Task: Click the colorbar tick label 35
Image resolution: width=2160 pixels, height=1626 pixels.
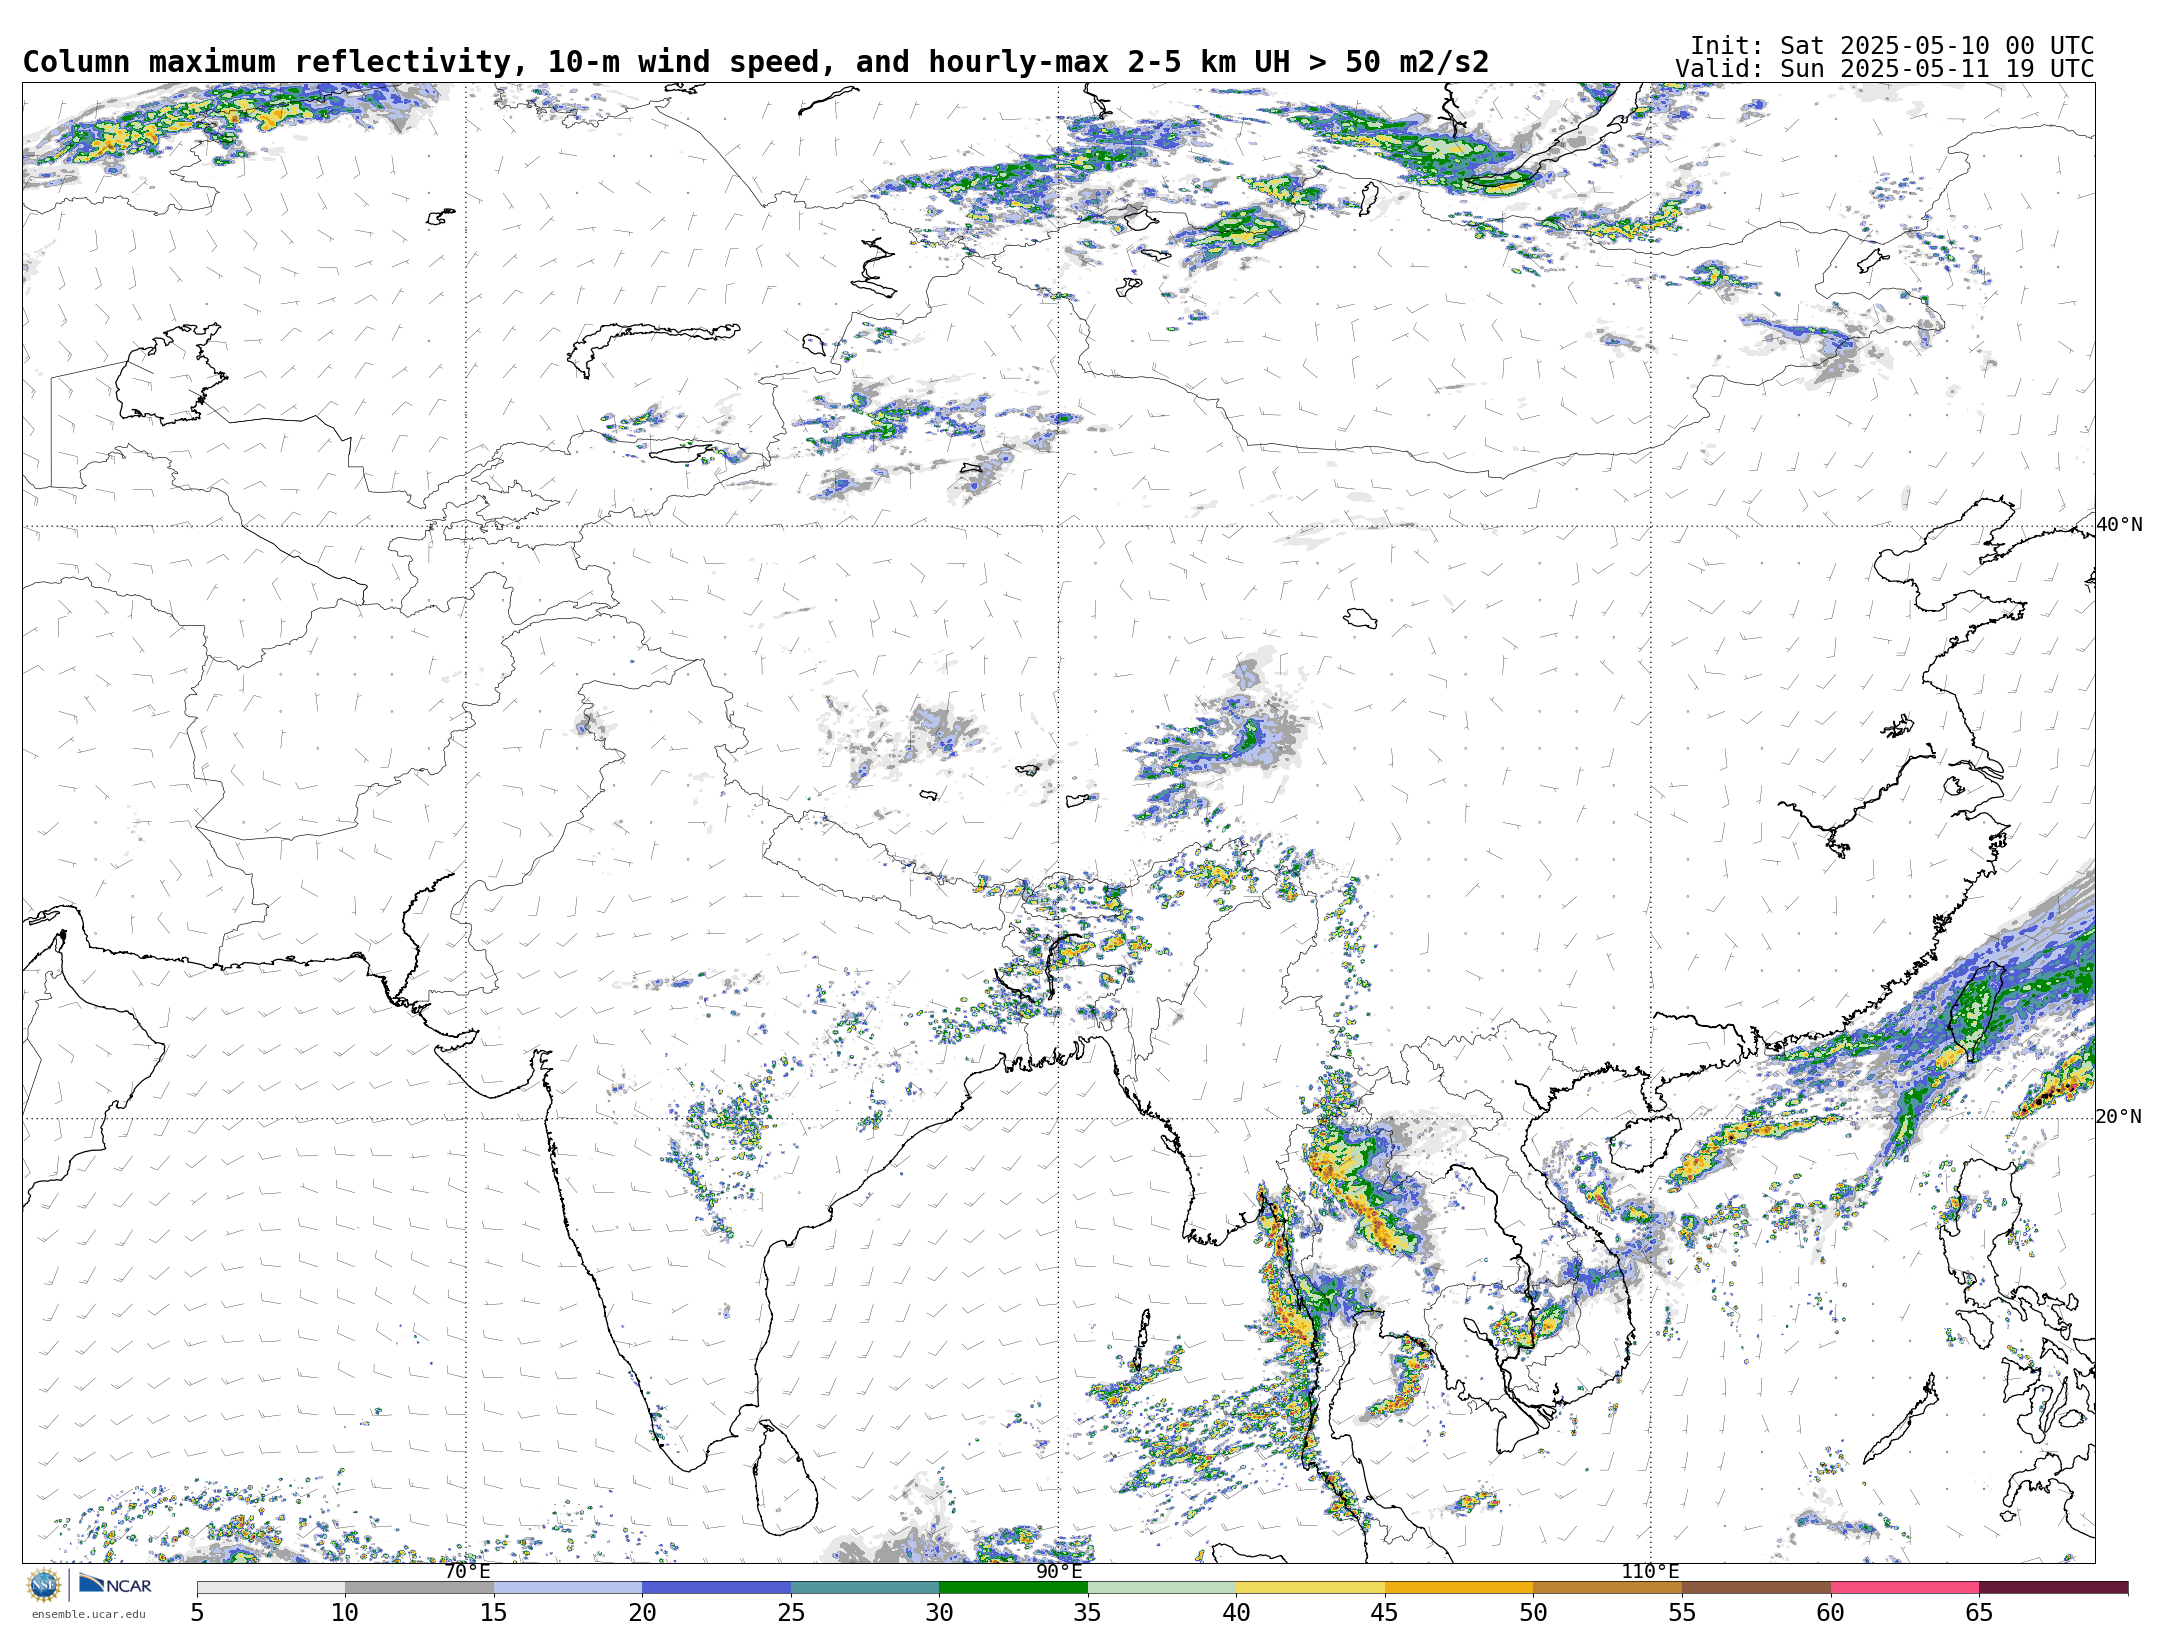Action: pyautogui.click(x=1088, y=1613)
